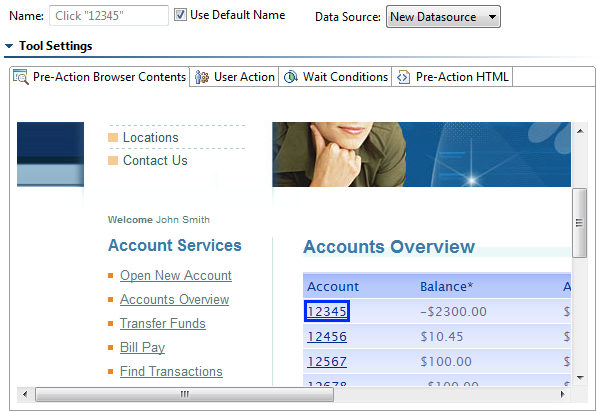The width and height of the screenshot is (597, 412).
Task: Open the Open New Account link
Action: (x=176, y=275)
